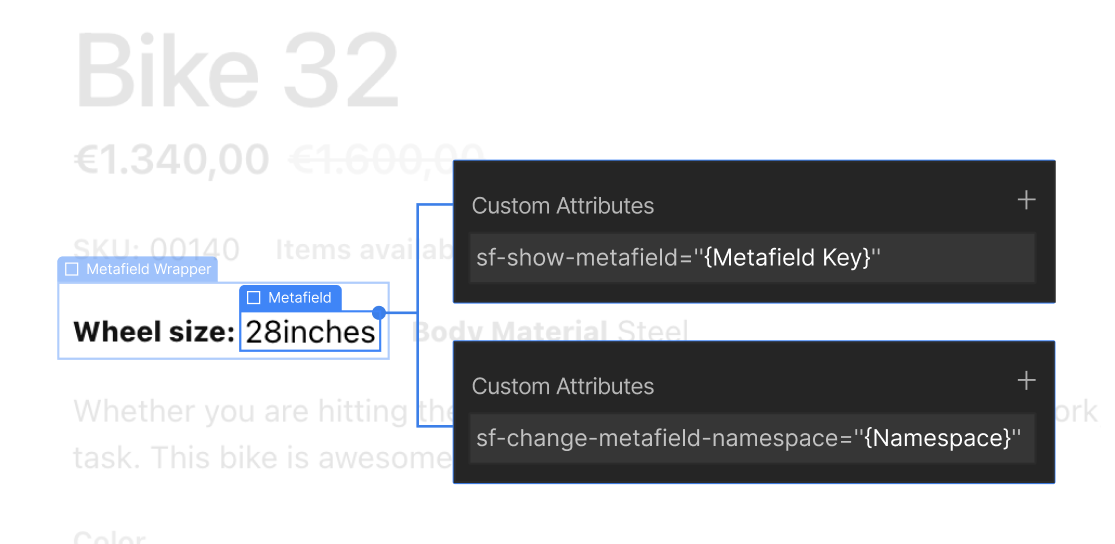Screen dimensions: 1115x544
Task: Click the SKU: 00140 text
Action: (x=156, y=250)
